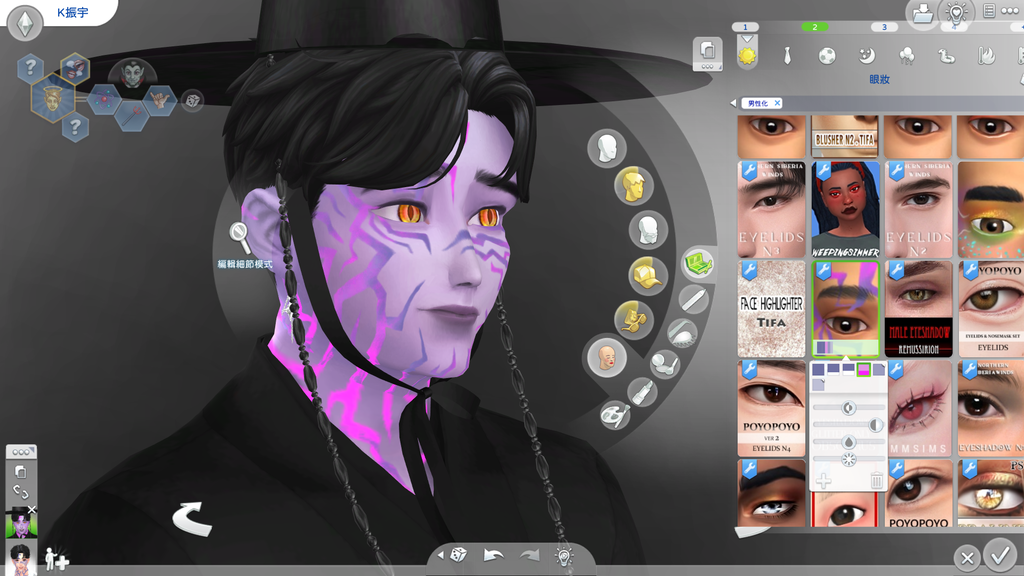Screen dimensions: 1024x576
Task: Select the eyeliner pencil icon
Action: point(693,300)
